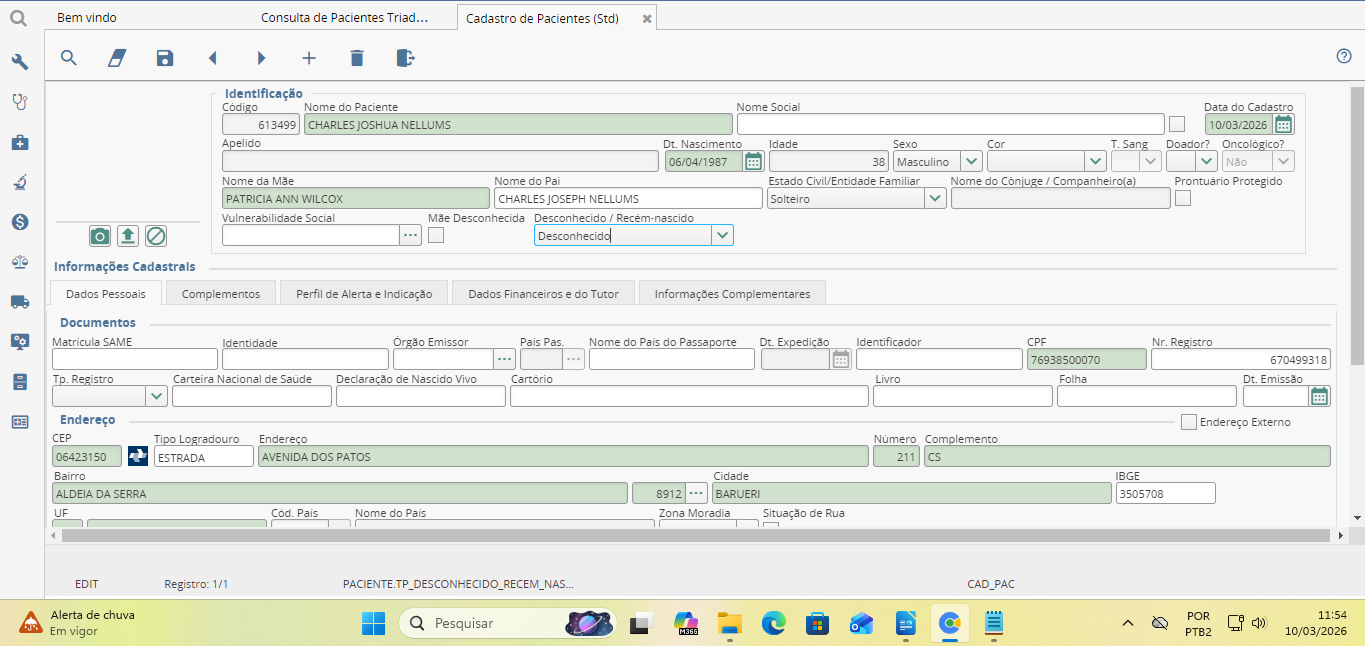Add new record with plus icon
Screen dimensions: 1365x646
tap(309, 58)
